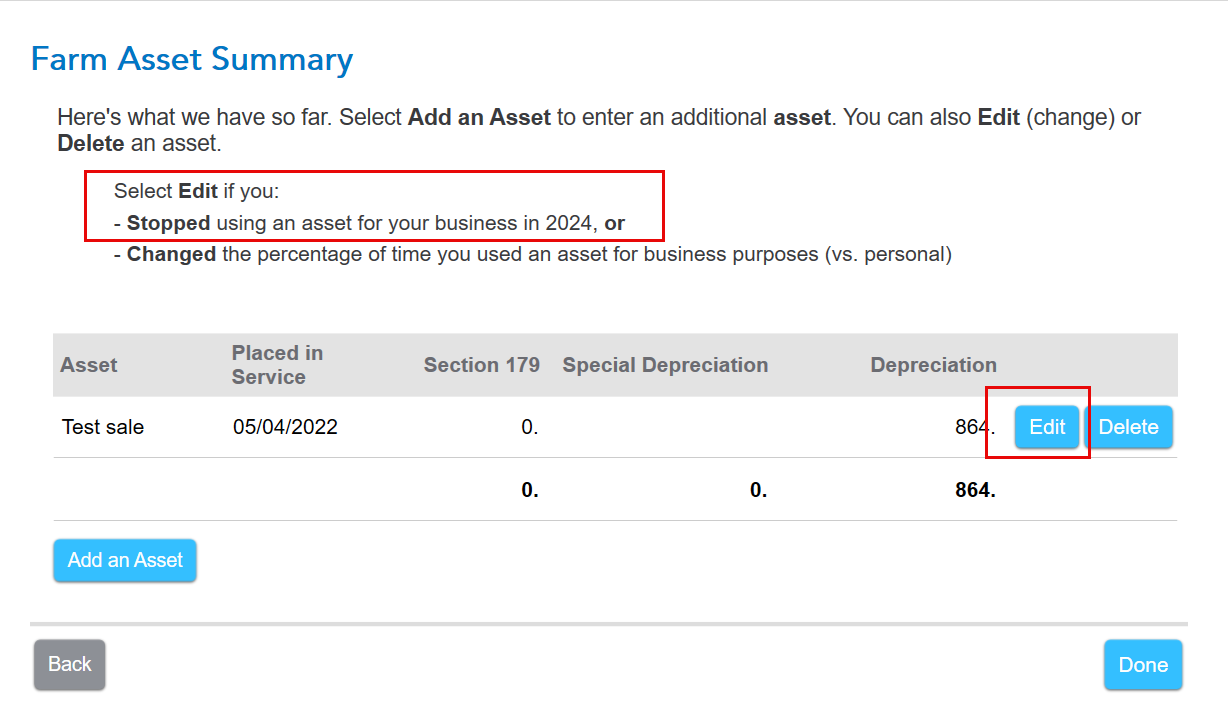The image size is (1228, 714).
Task: Click the bold total depreciation 864.
Action: 974,490
